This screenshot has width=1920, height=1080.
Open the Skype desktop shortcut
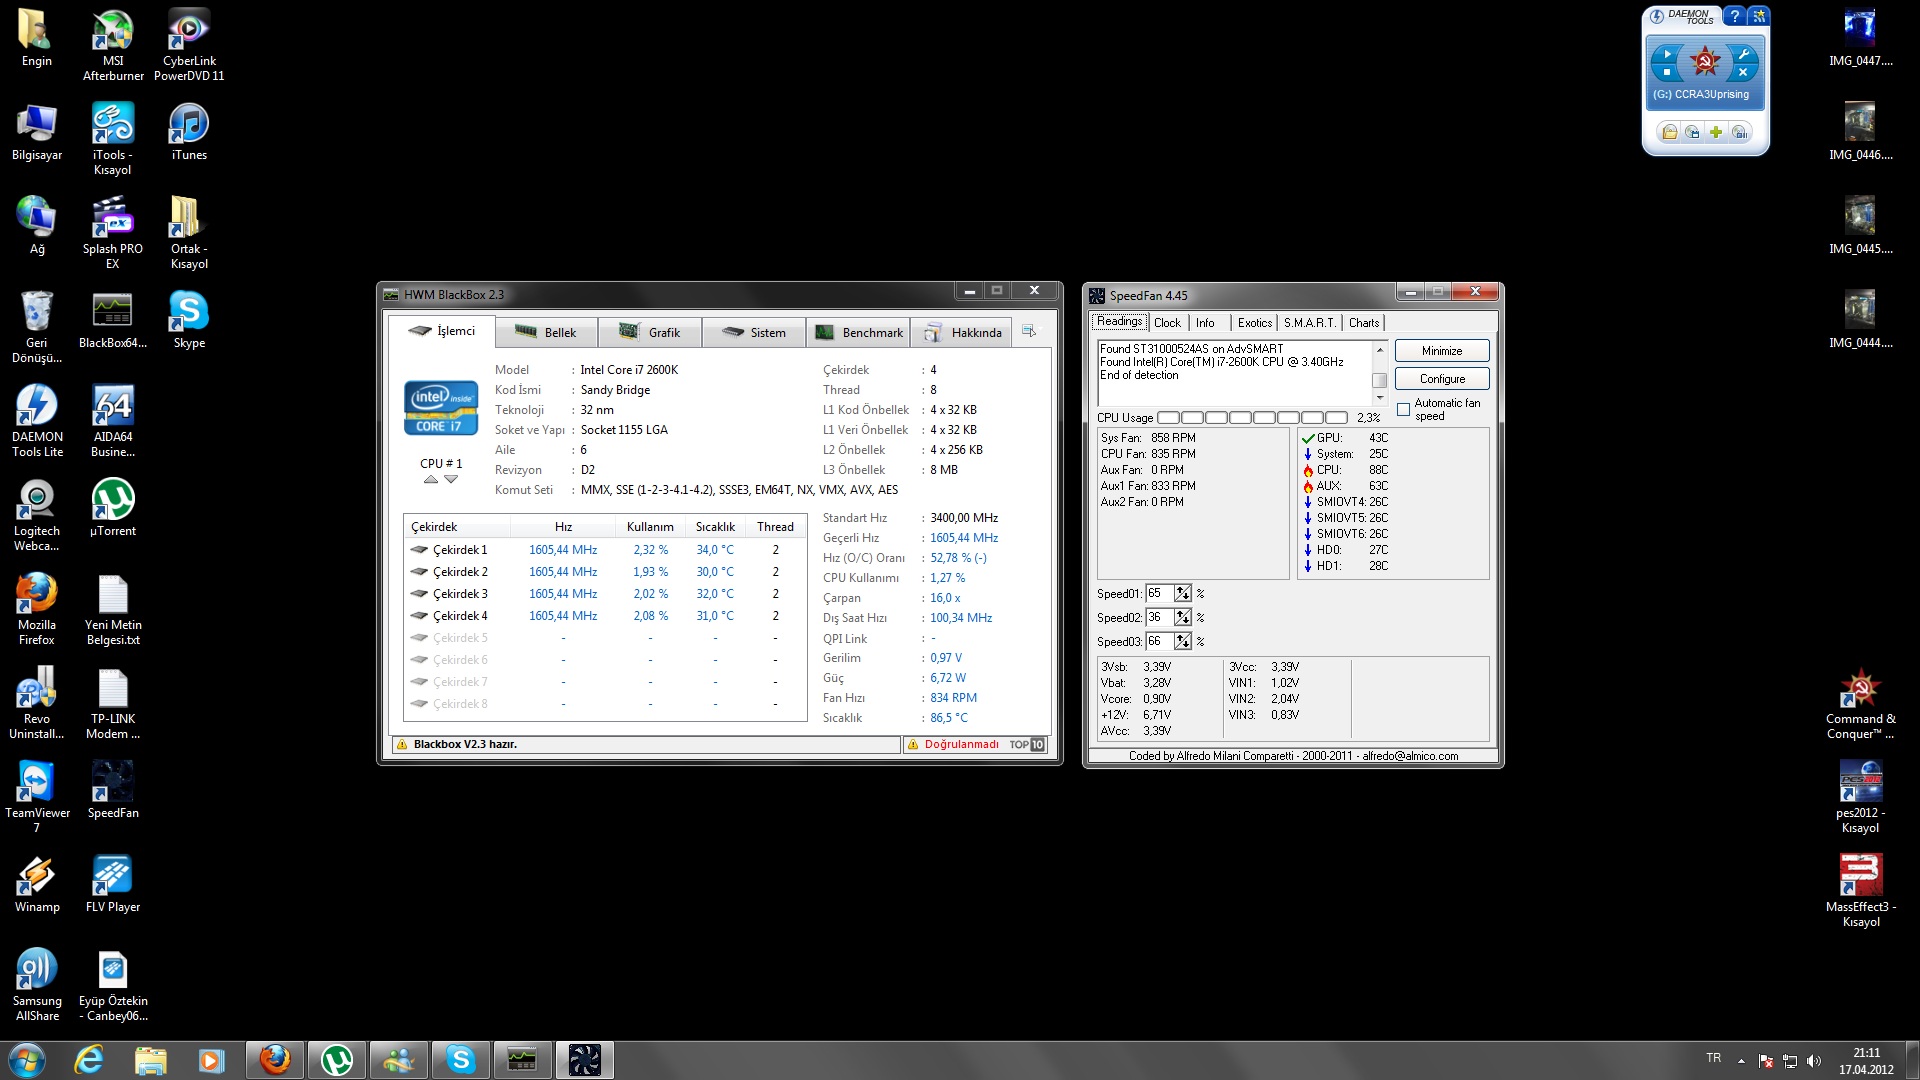189,320
